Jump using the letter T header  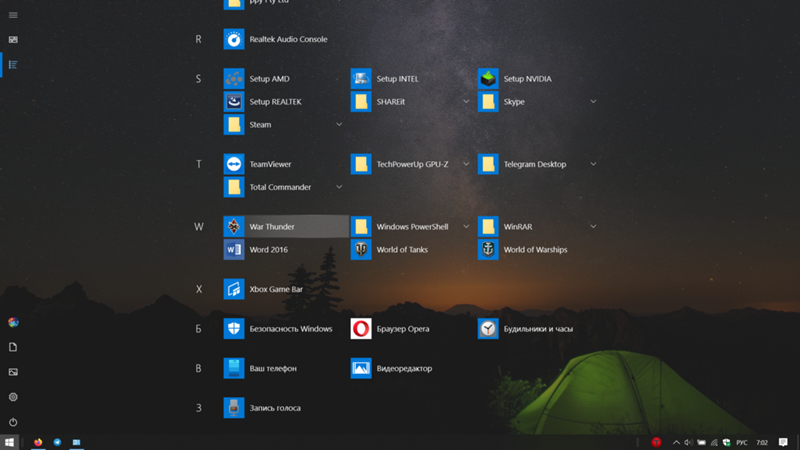pyautogui.click(x=198, y=164)
